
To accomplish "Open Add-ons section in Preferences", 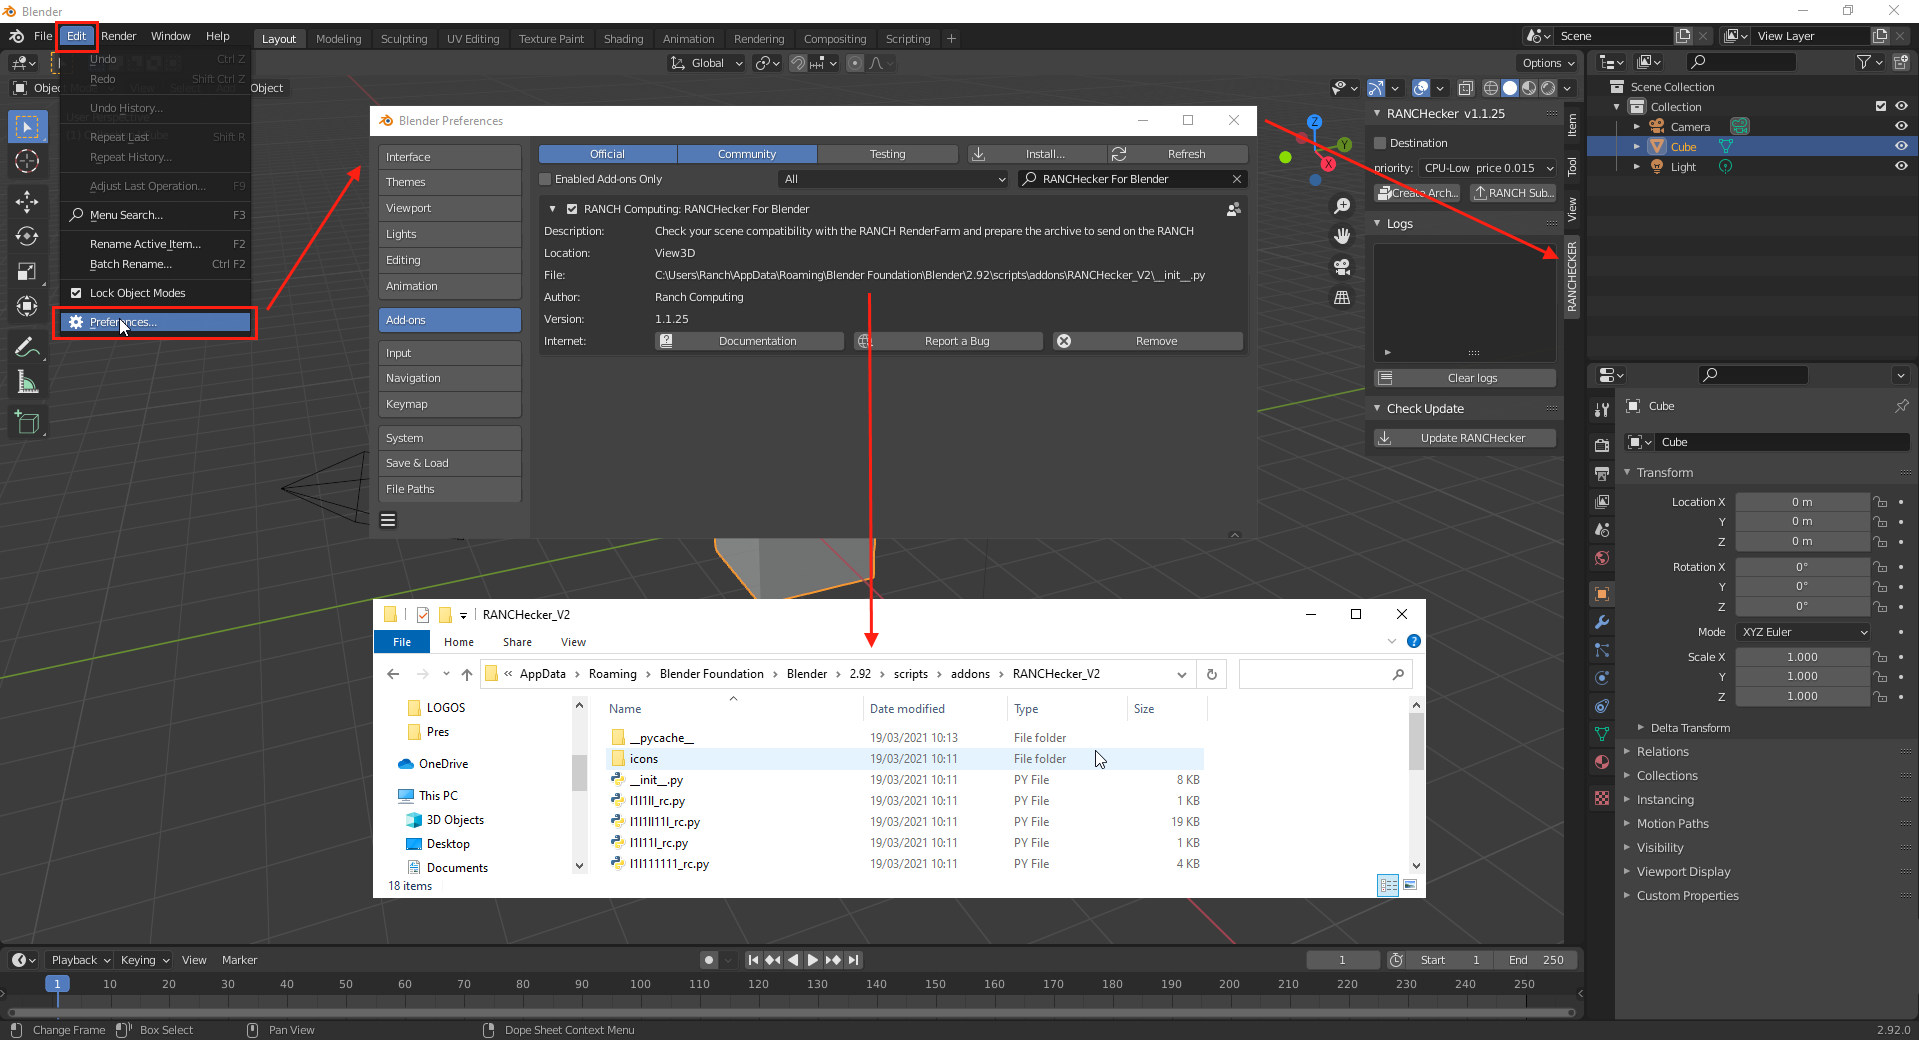I will pos(449,320).
